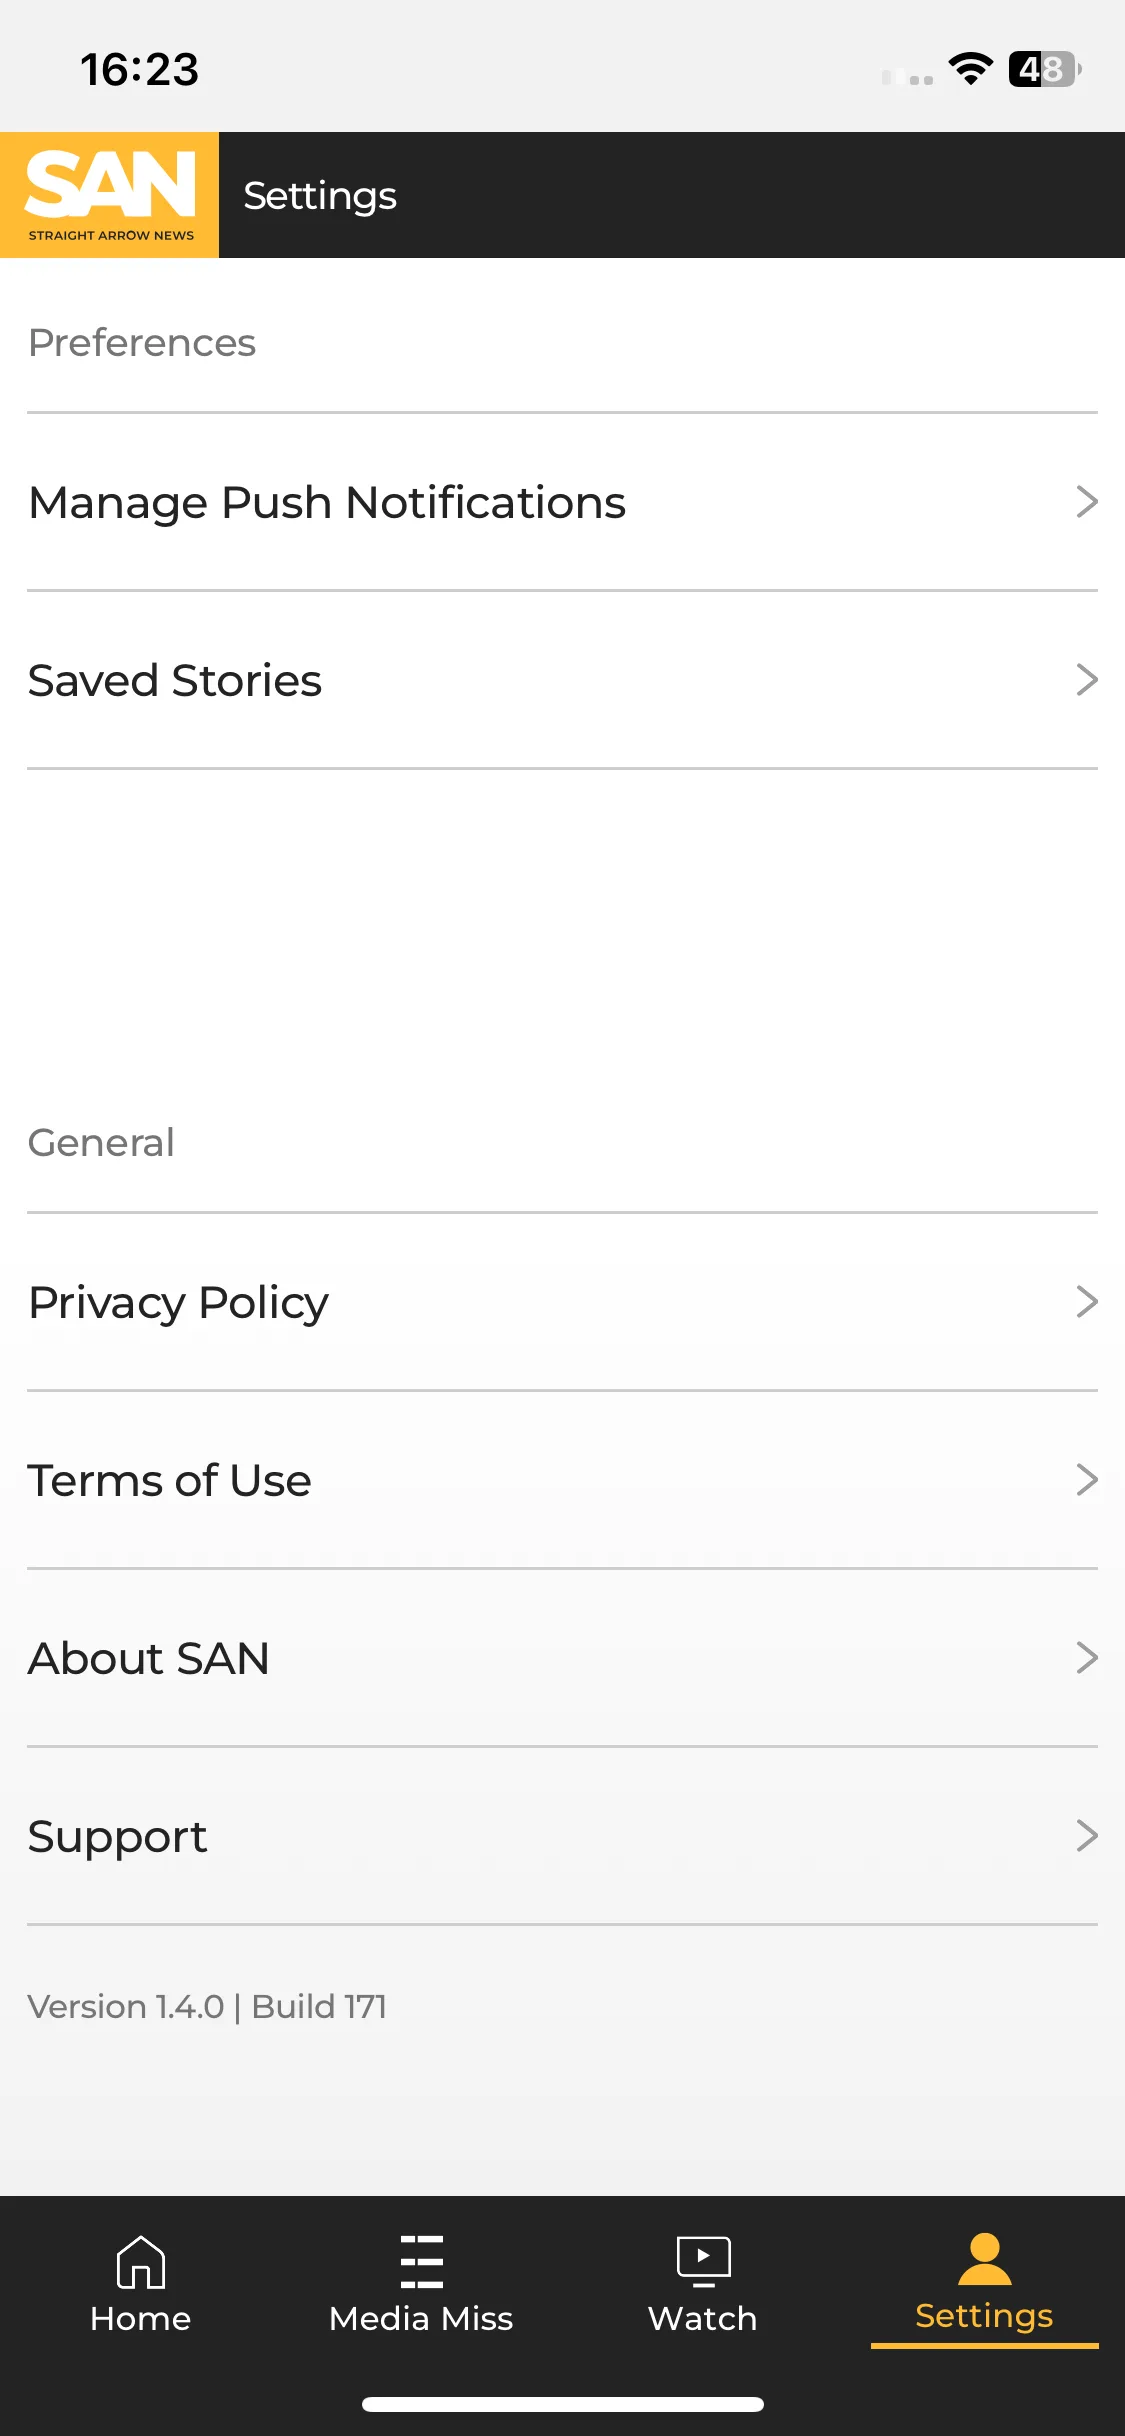Tap the Terms of Use chevron

[x=1087, y=1480]
